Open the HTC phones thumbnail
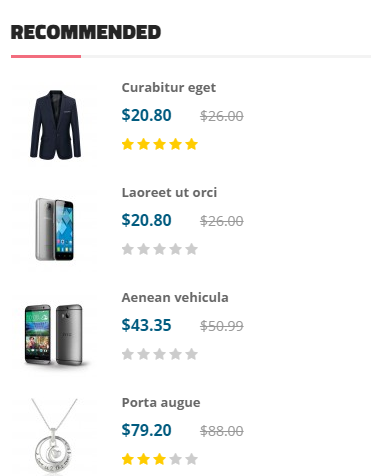The width and height of the screenshot is (374, 476). (x=55, y=335)
